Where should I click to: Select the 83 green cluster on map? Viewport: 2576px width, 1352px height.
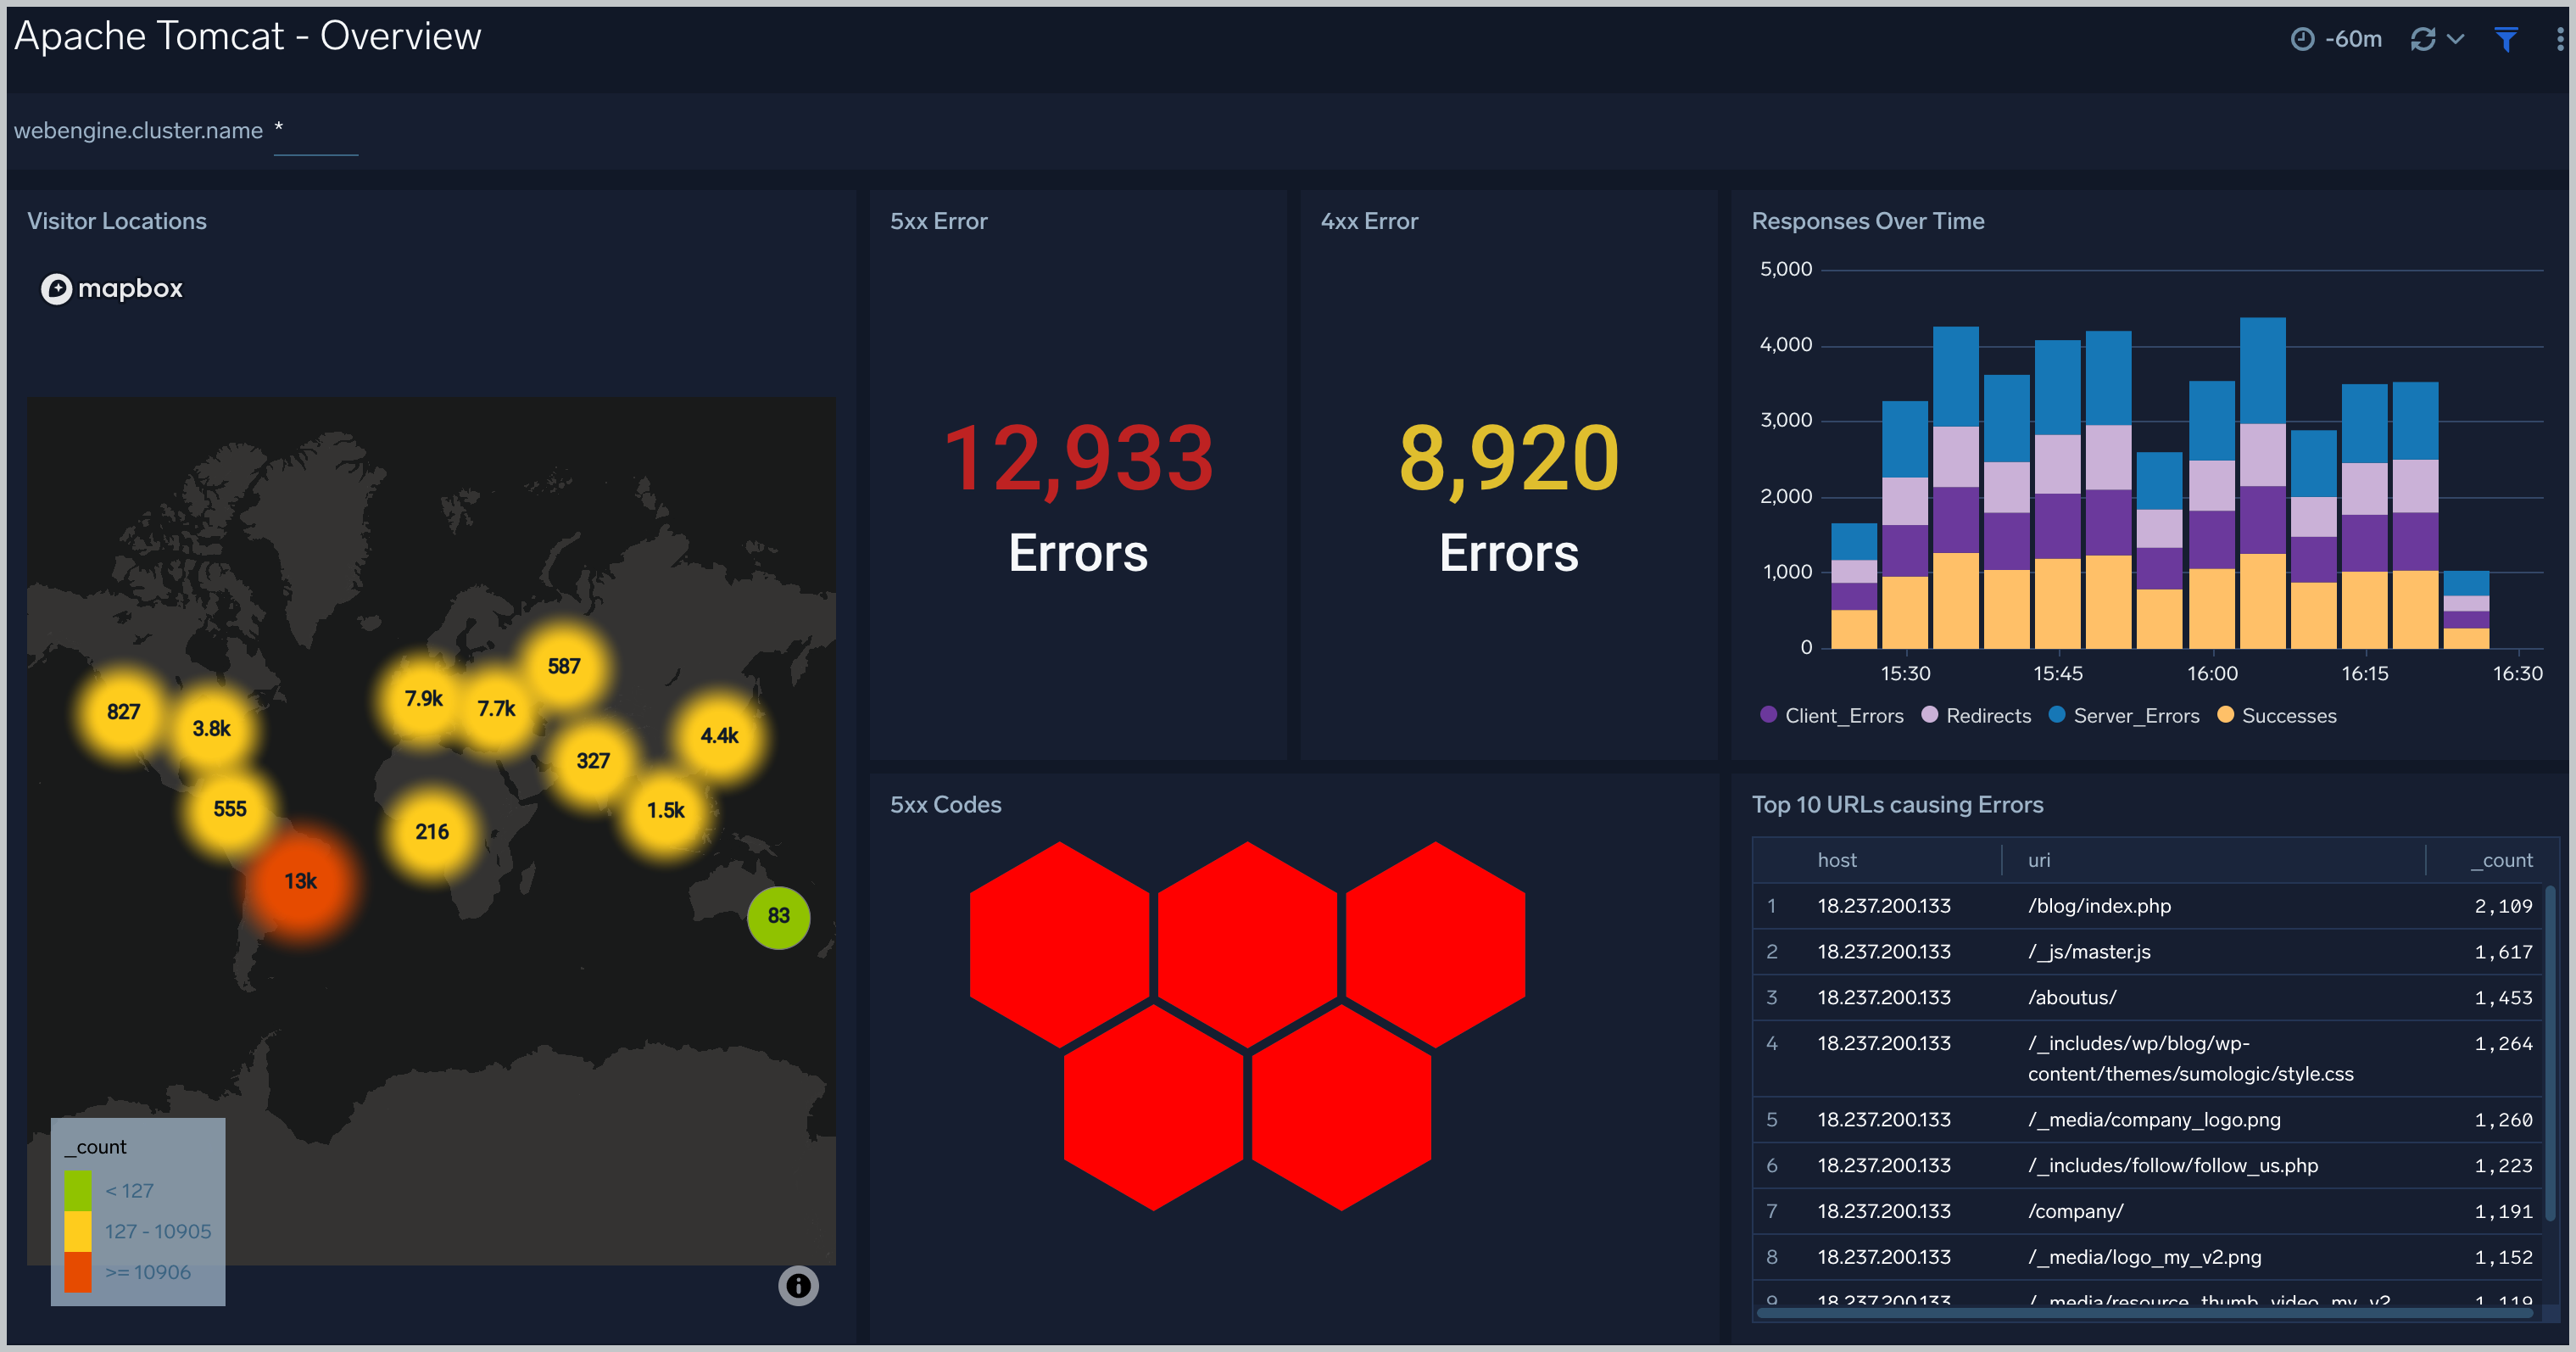[779, 916]
